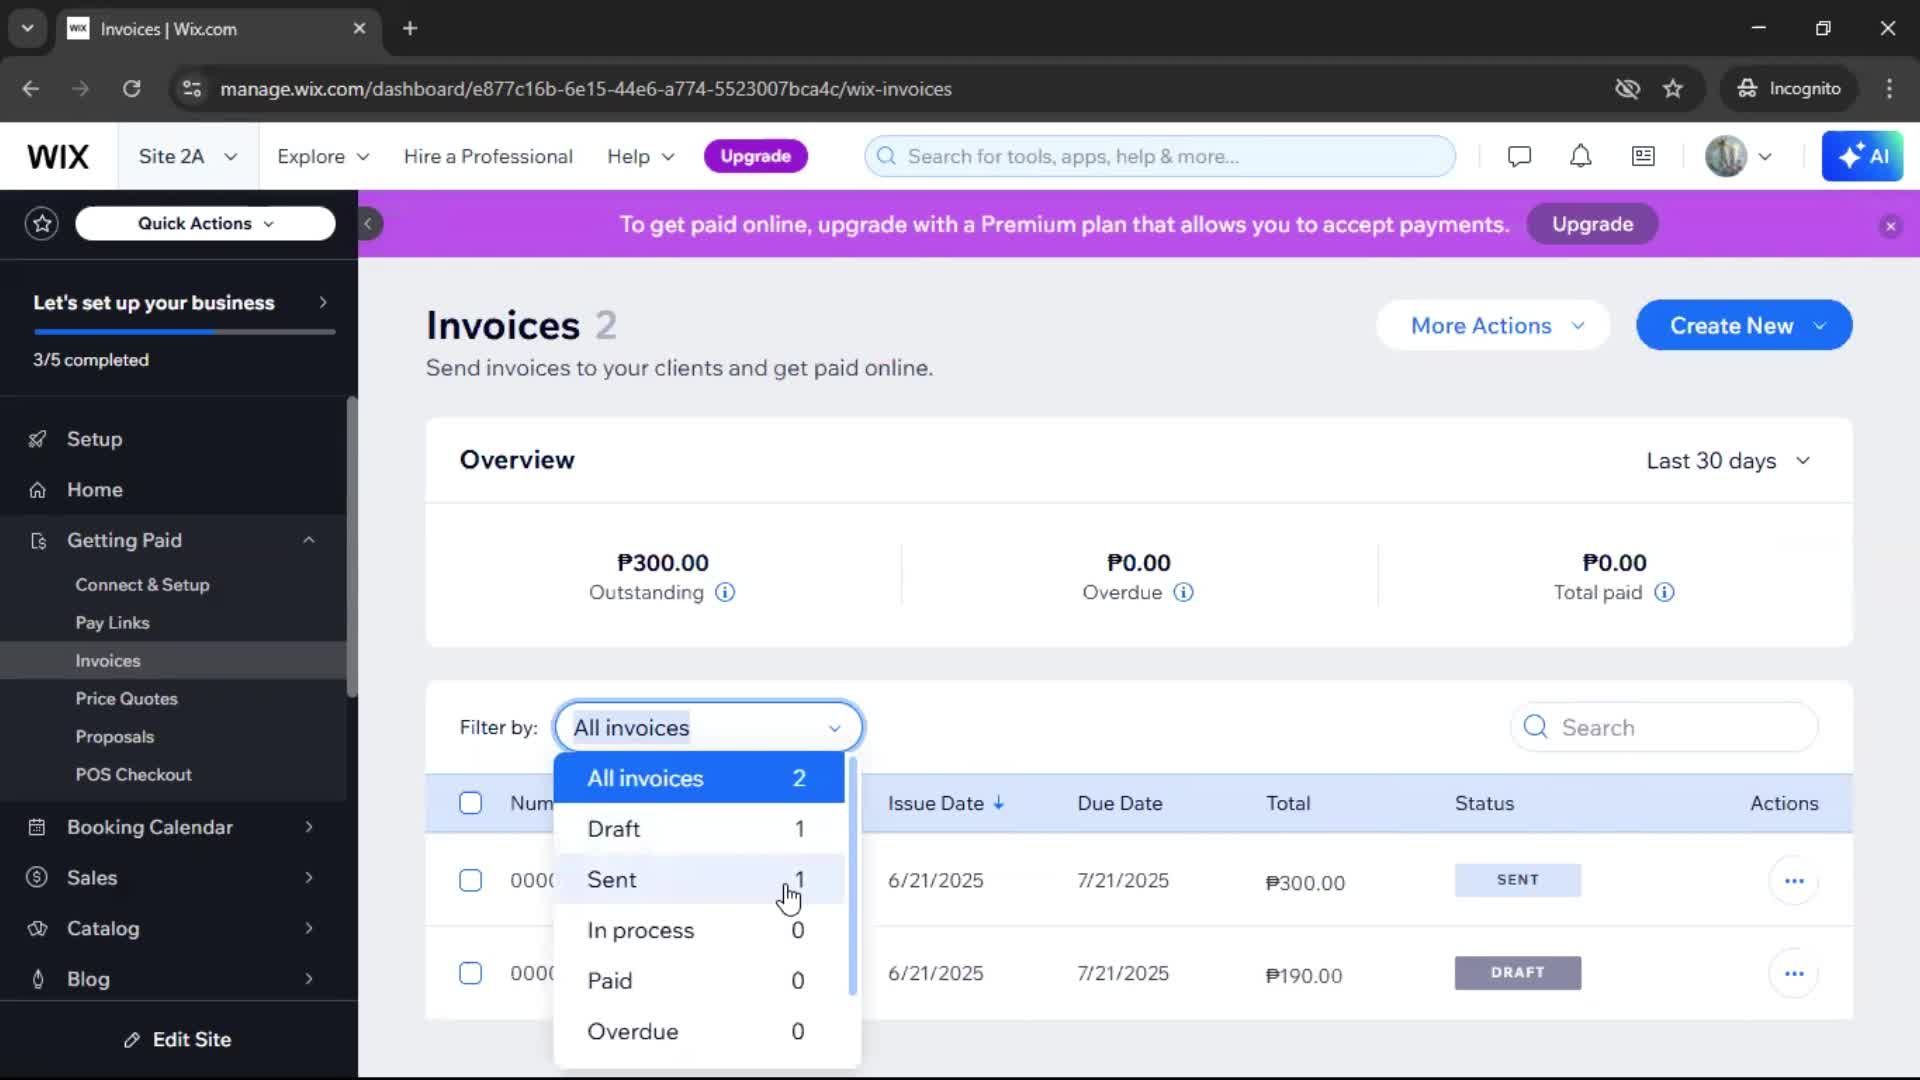The height and width of the screenshot is (1080, 1920).
Task: Click the Wix logo
Action: coord(58,156)
